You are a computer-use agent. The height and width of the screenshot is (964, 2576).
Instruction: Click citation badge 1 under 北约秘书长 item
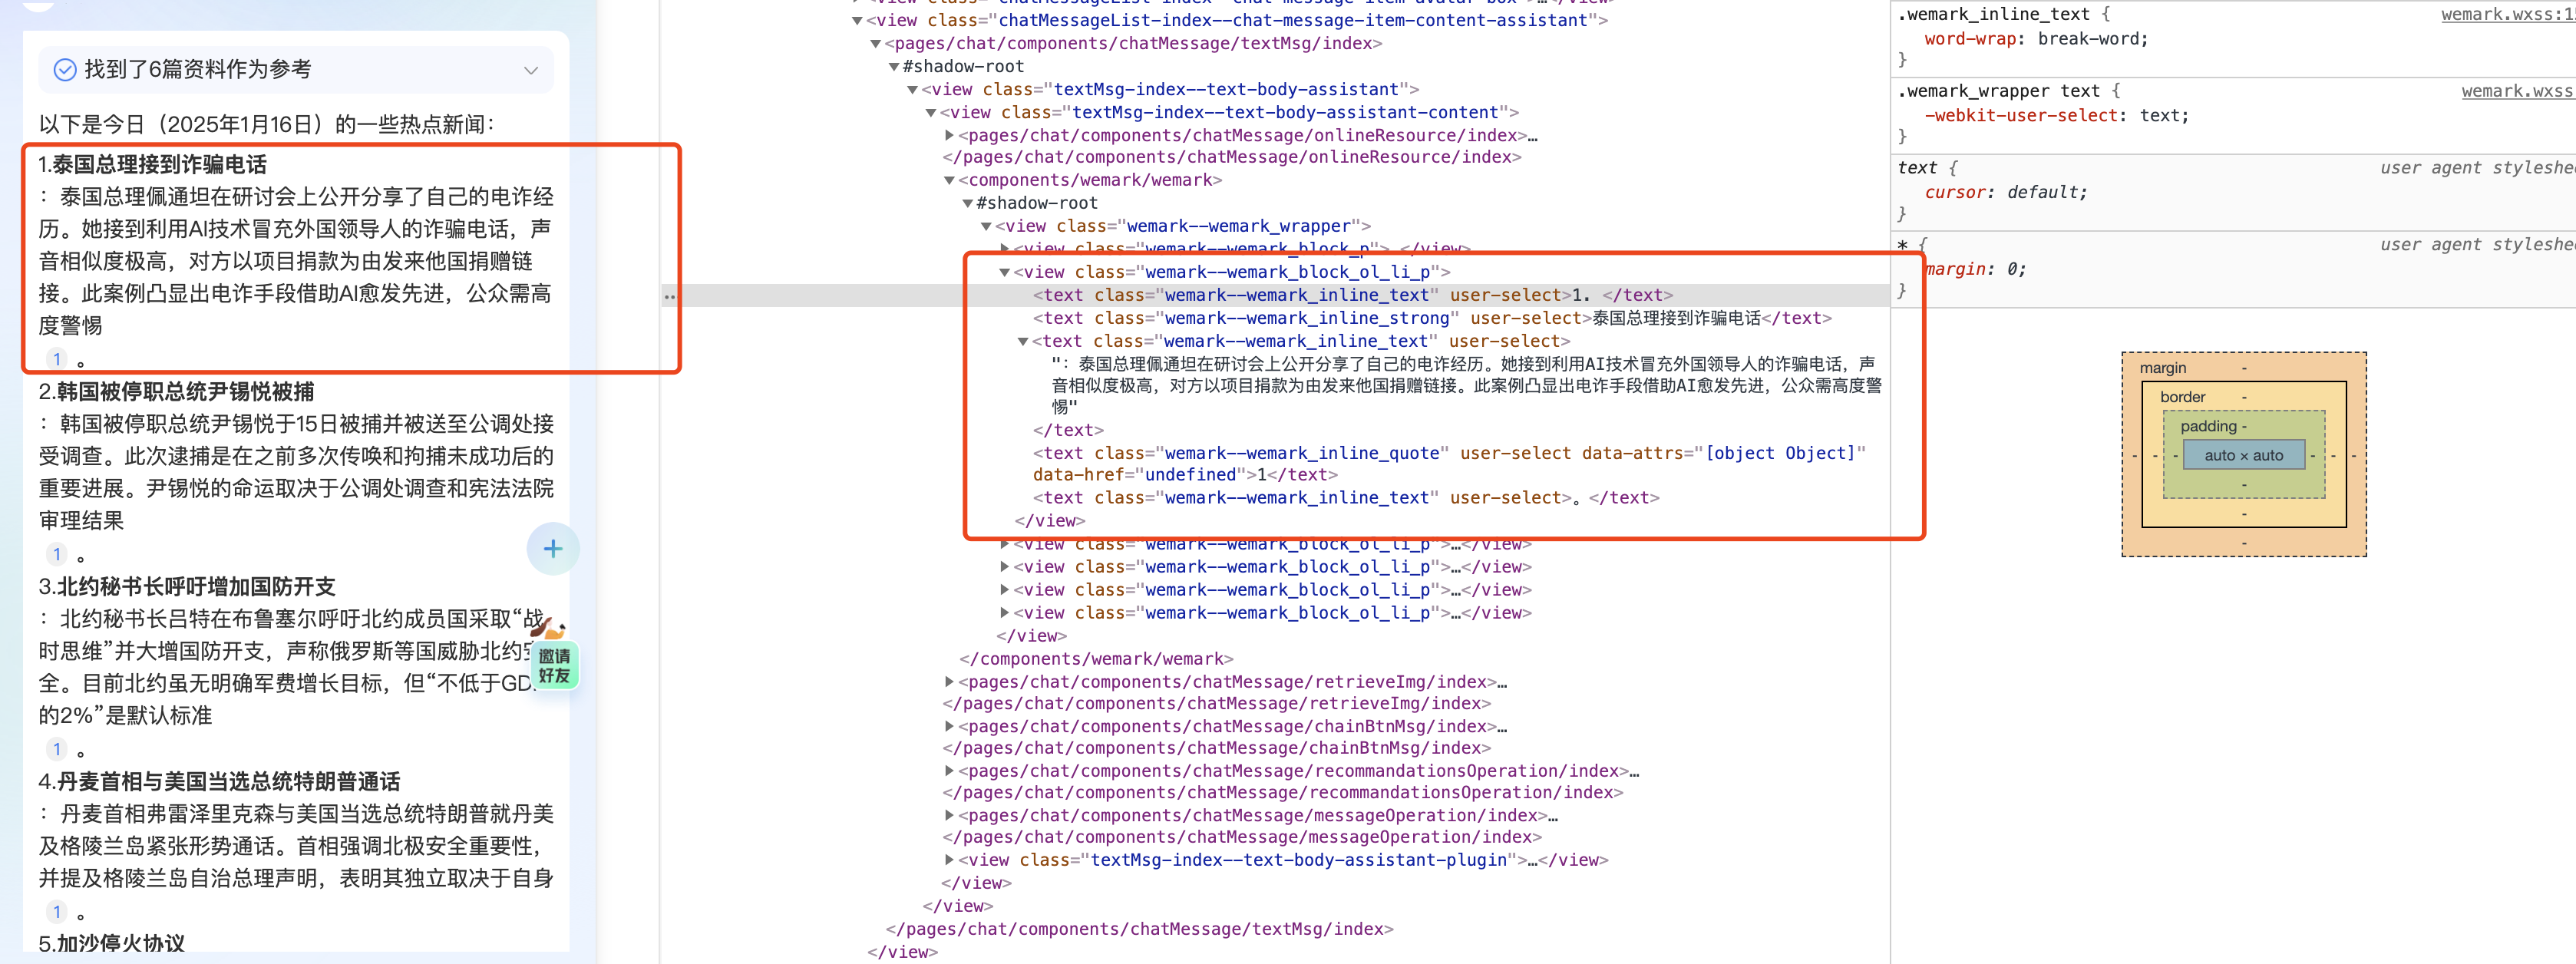[x=57, y=749]
